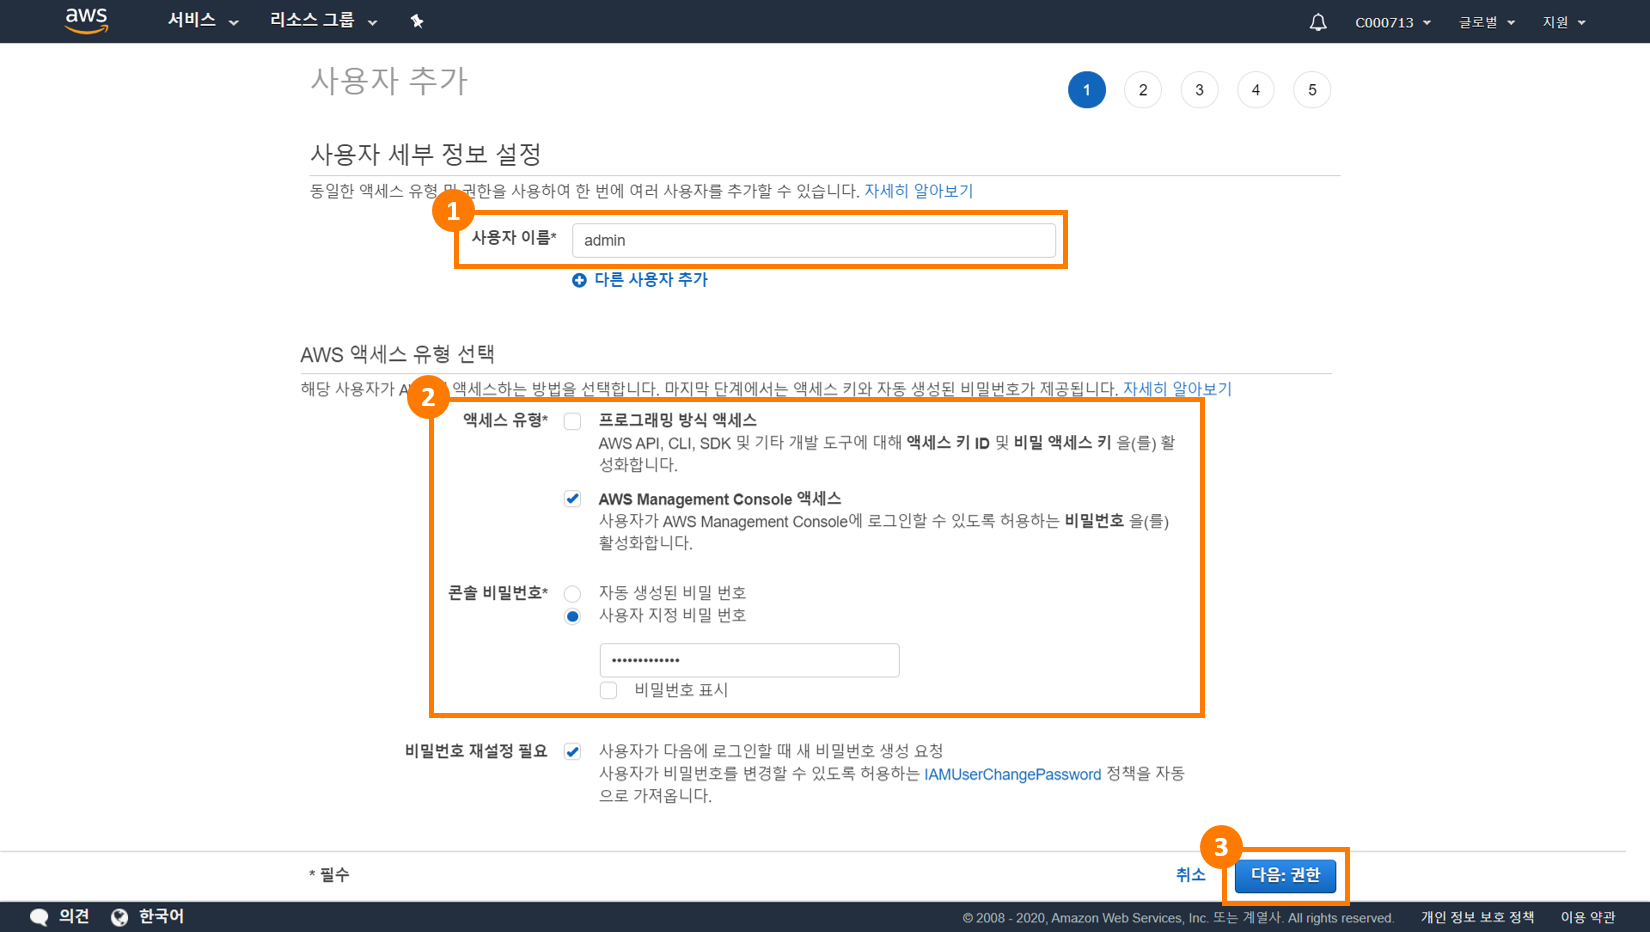Image resolution: width=1650 pixels, height=932 pixels.
Task: Open the 글로벌 region dropdown
Action: coord(1487,22)
